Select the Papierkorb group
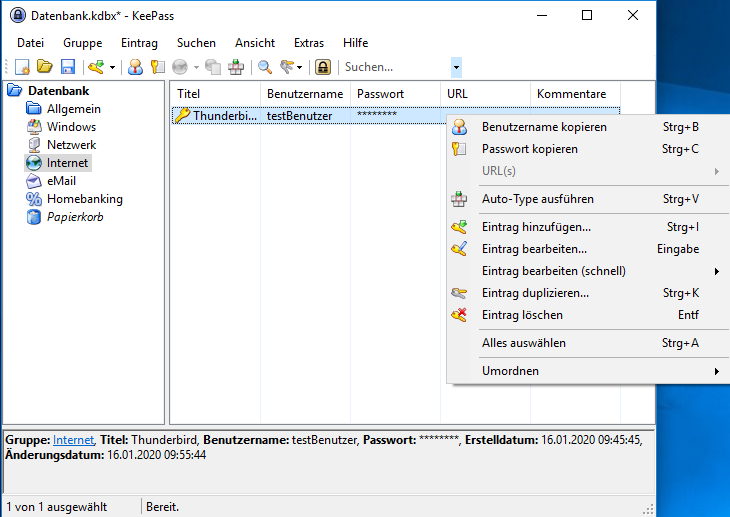Image resolution: width=730 pixels, height=517 pixels. coord(75,217)
